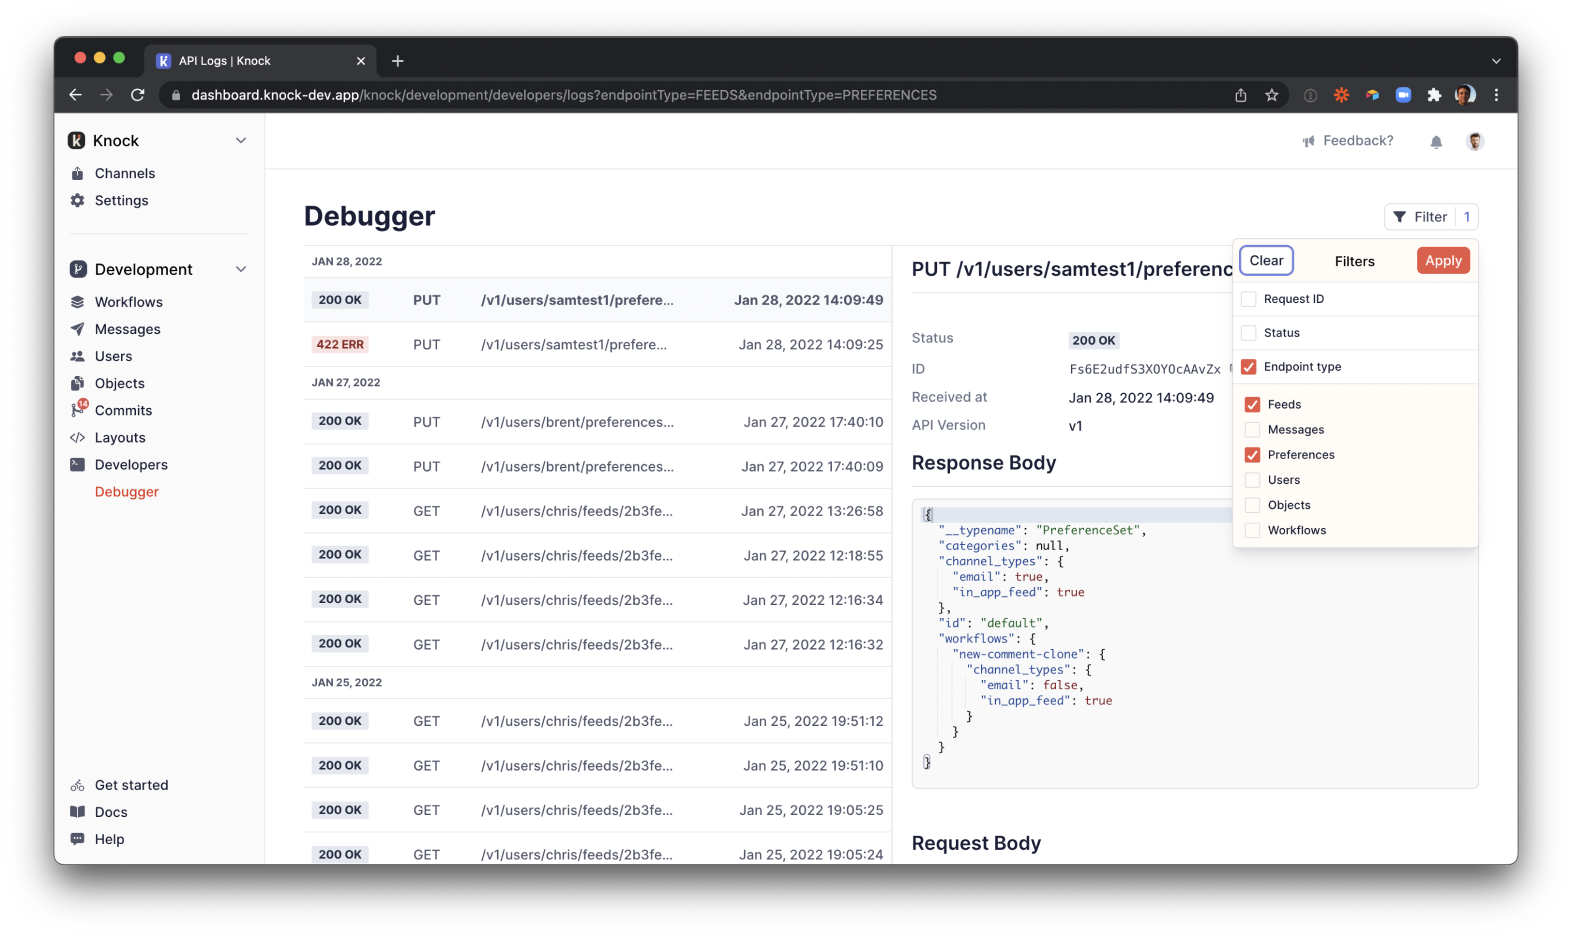Click the Docs book icon
This screenshot has width=1572, height=936.
click(77, 812)
